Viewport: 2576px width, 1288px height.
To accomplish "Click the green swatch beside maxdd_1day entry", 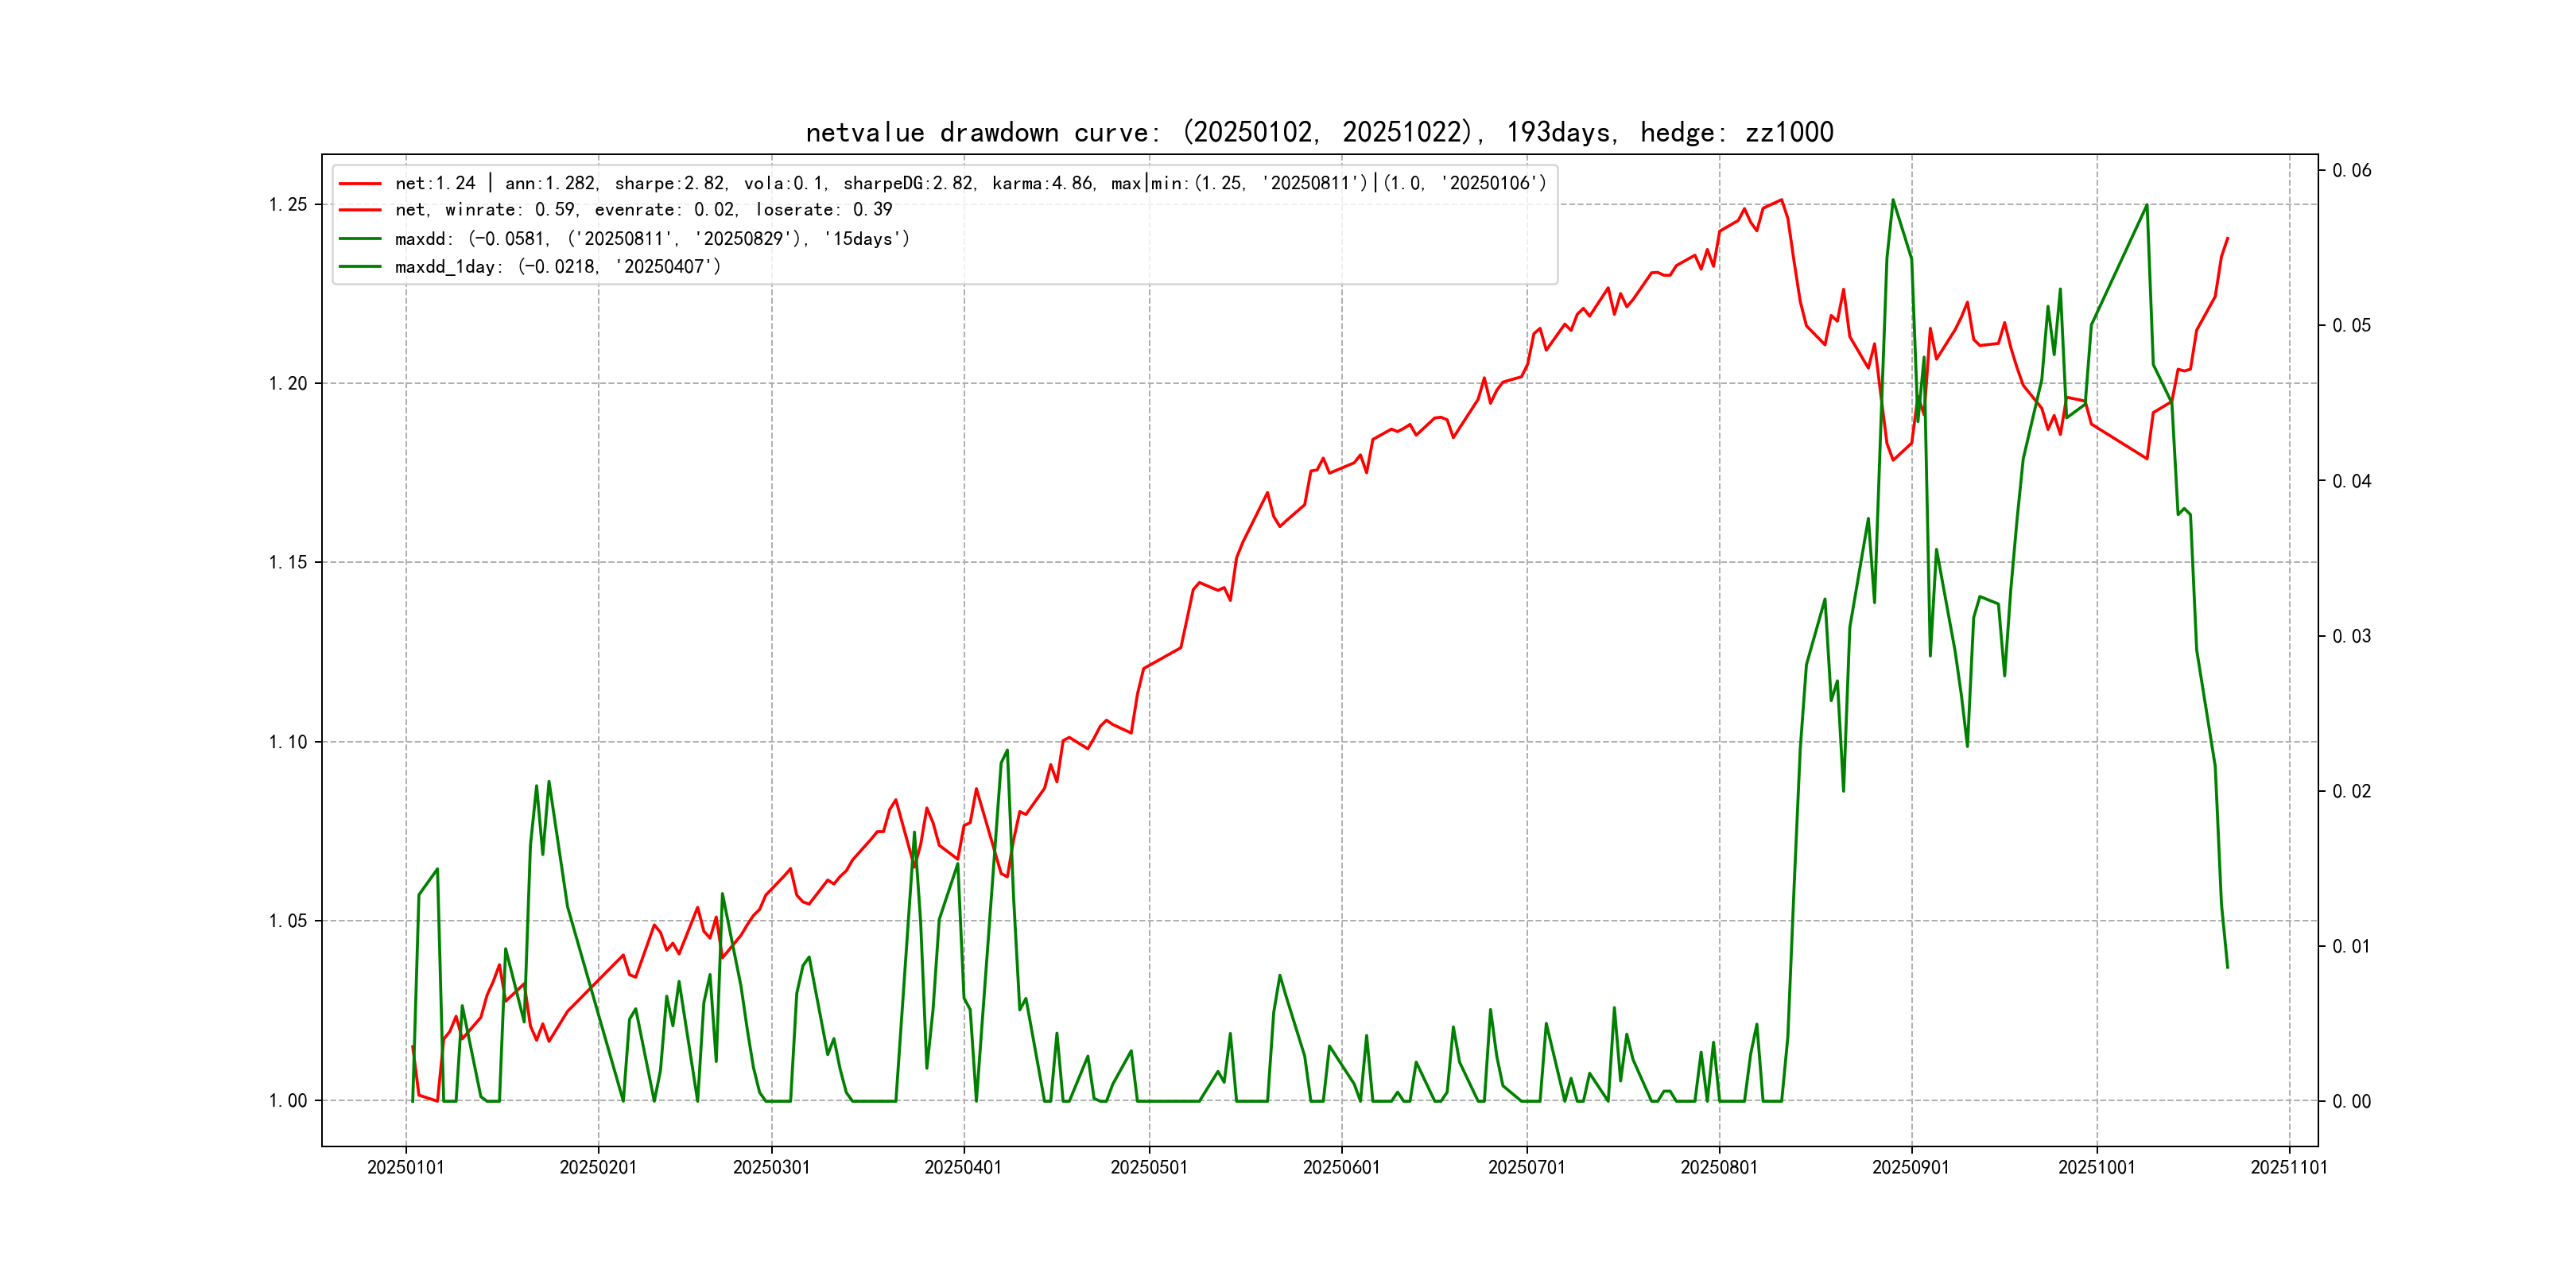I will pyautogui.click(x=360, y=267).
